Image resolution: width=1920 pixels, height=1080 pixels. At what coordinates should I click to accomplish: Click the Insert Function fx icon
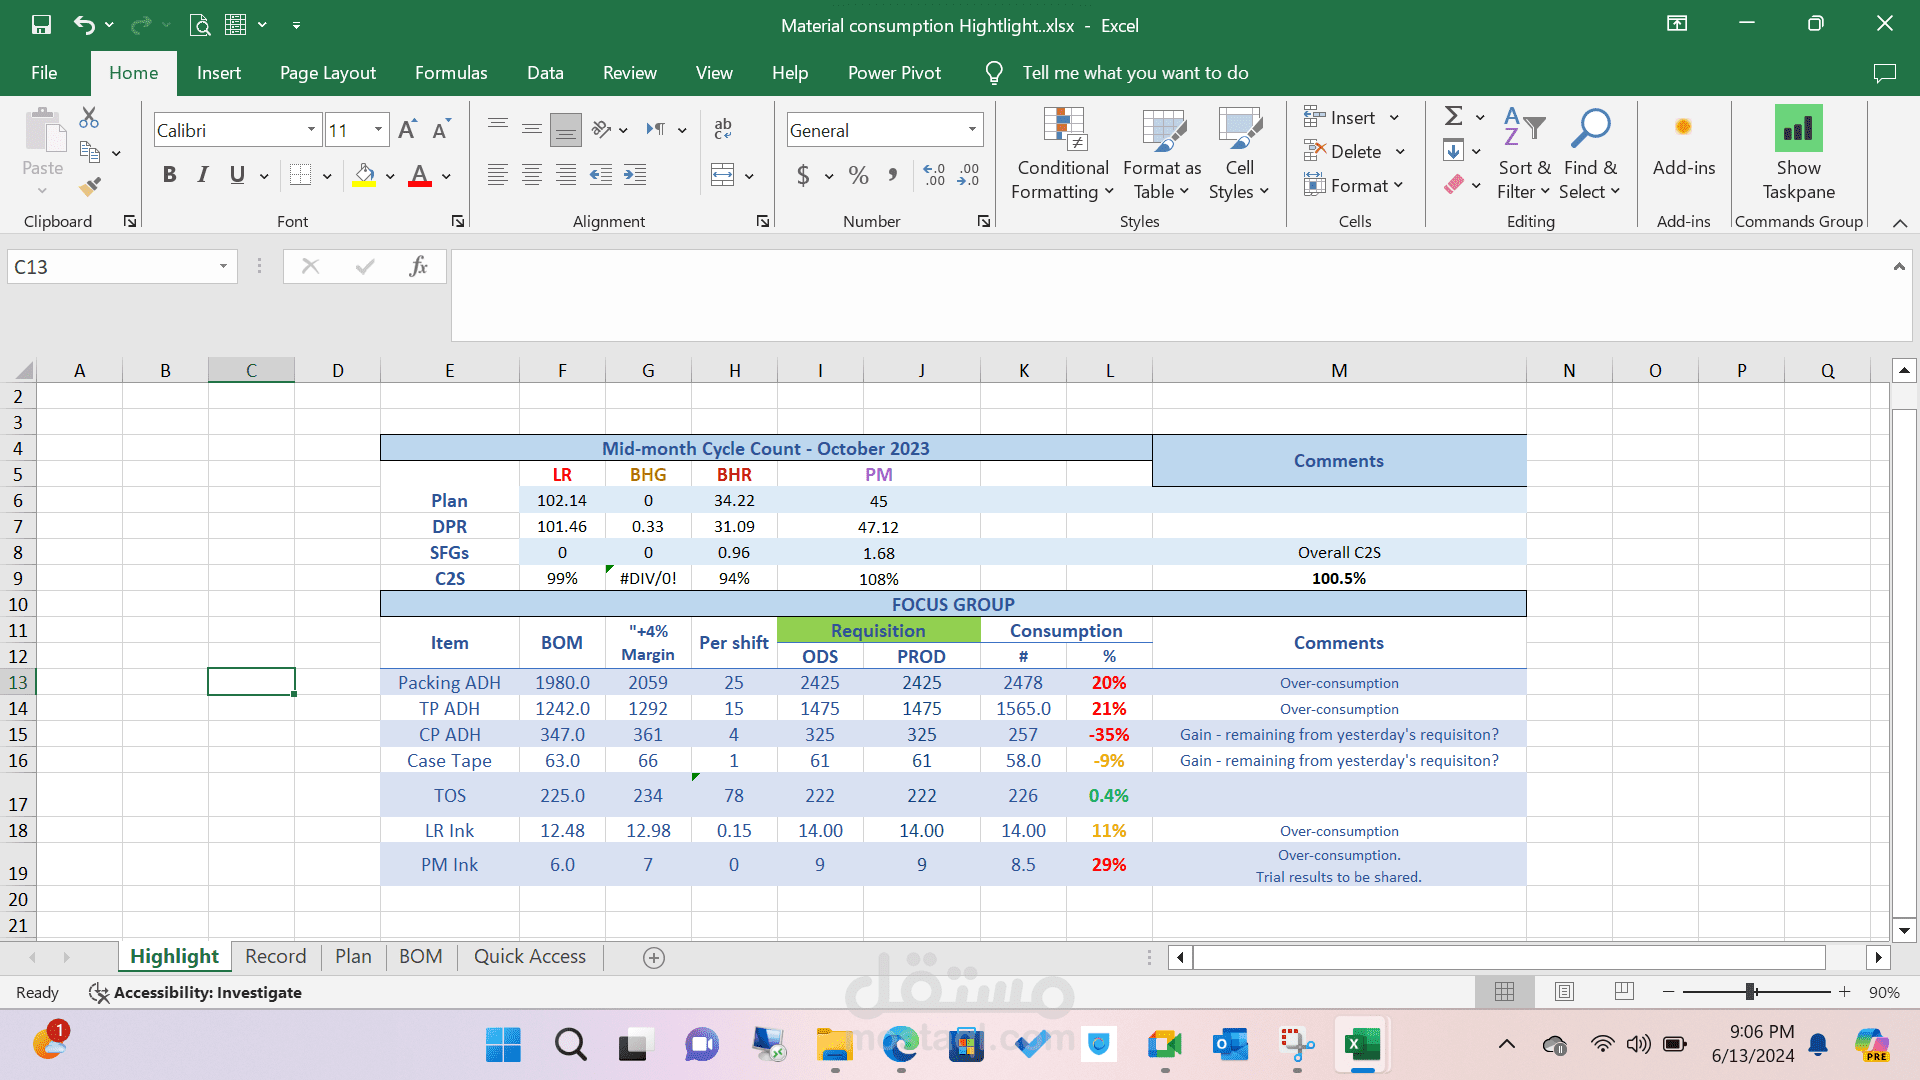[x=418, y=266]
